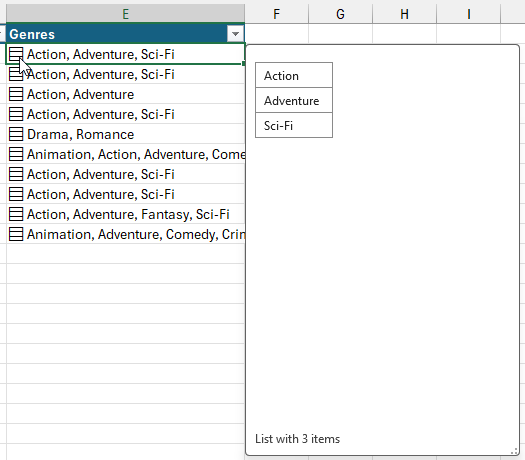Viewport: 525px width, 460px height.
Task: Click the Adventure item in list card
Action: tap(294, 100)
